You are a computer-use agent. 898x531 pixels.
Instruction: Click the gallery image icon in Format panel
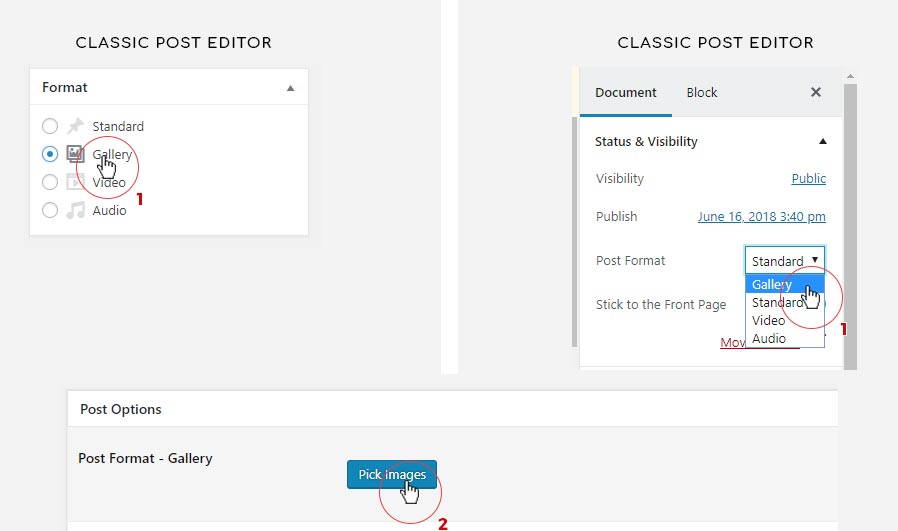point(75,154)
